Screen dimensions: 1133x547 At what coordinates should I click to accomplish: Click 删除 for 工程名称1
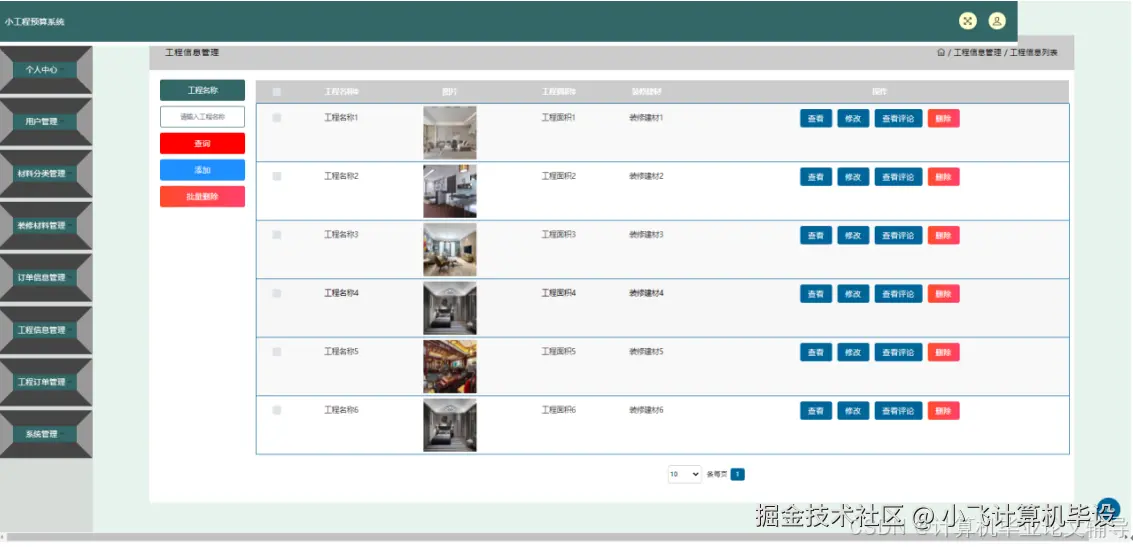944,119
